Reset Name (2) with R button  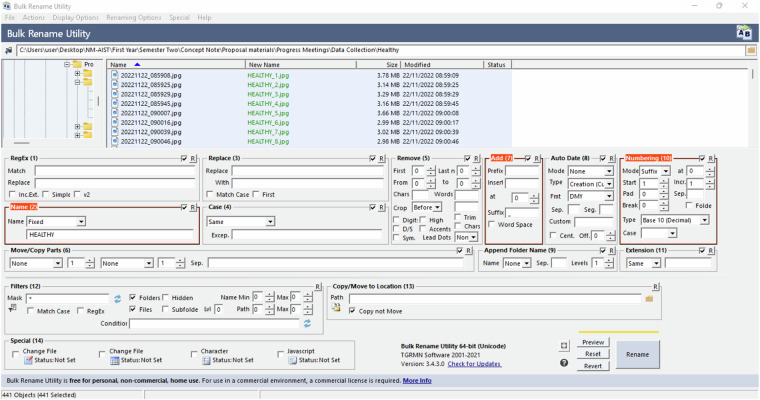point(193,208)
